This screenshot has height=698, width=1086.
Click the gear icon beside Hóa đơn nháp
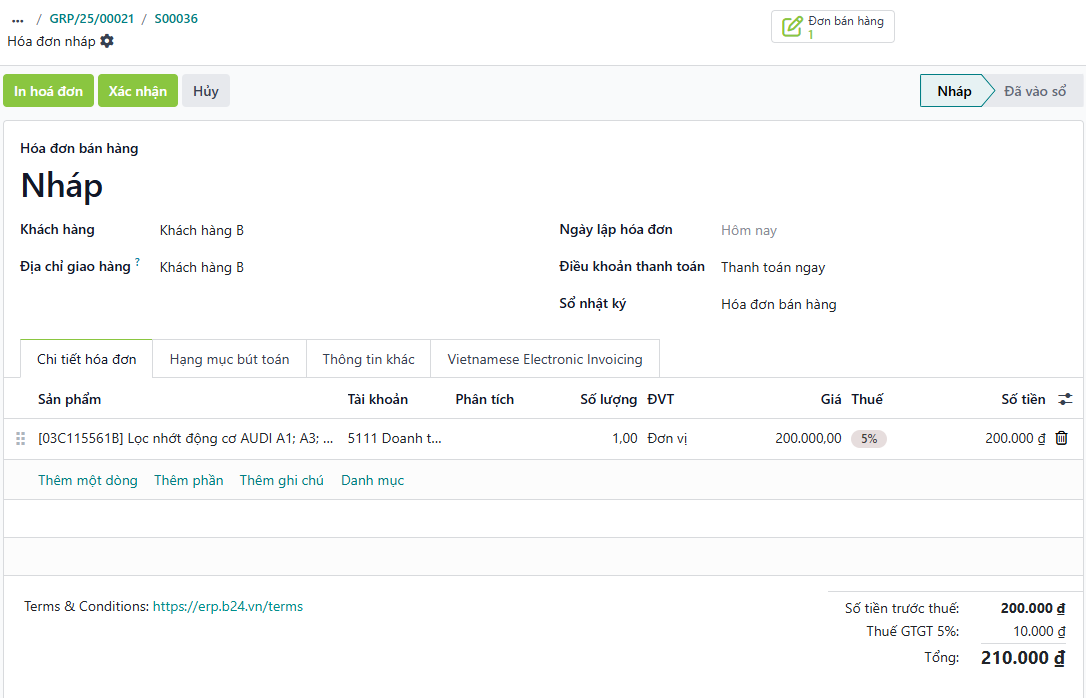coord(107,41)
